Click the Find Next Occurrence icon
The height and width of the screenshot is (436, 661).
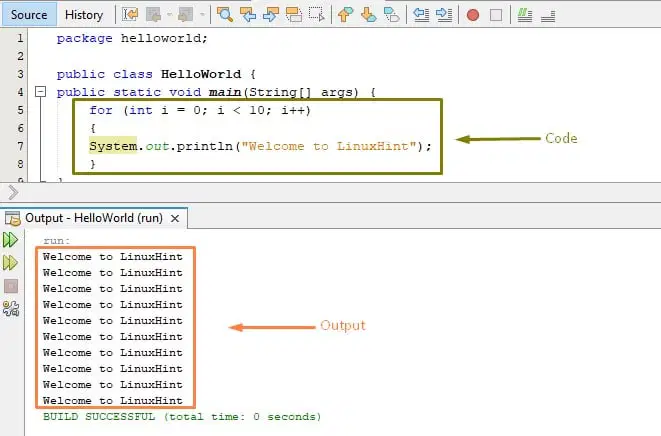(271, 15)
